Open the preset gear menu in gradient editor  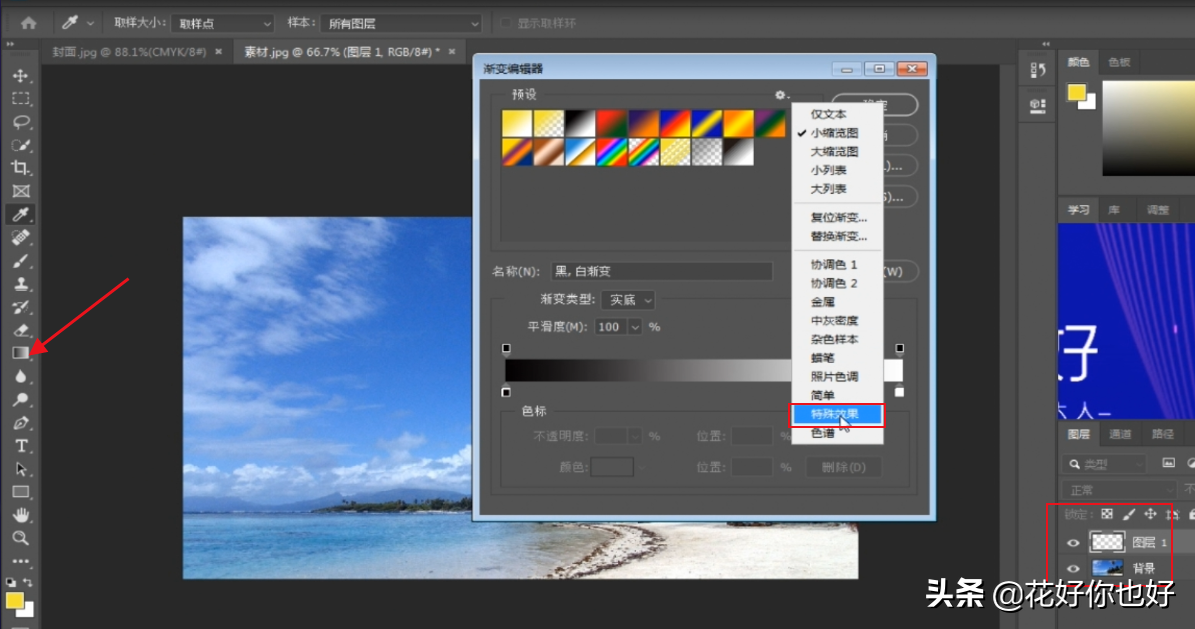pyautogui.click(x=781, y=95)
